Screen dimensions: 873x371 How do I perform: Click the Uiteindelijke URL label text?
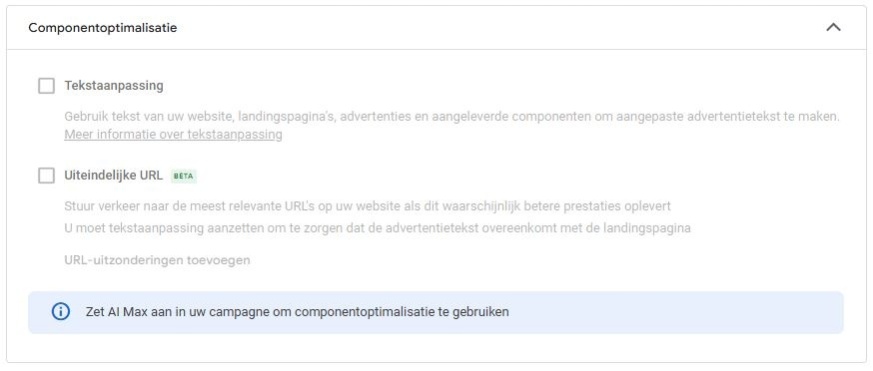pyautogui.click(x=114, y=175)
